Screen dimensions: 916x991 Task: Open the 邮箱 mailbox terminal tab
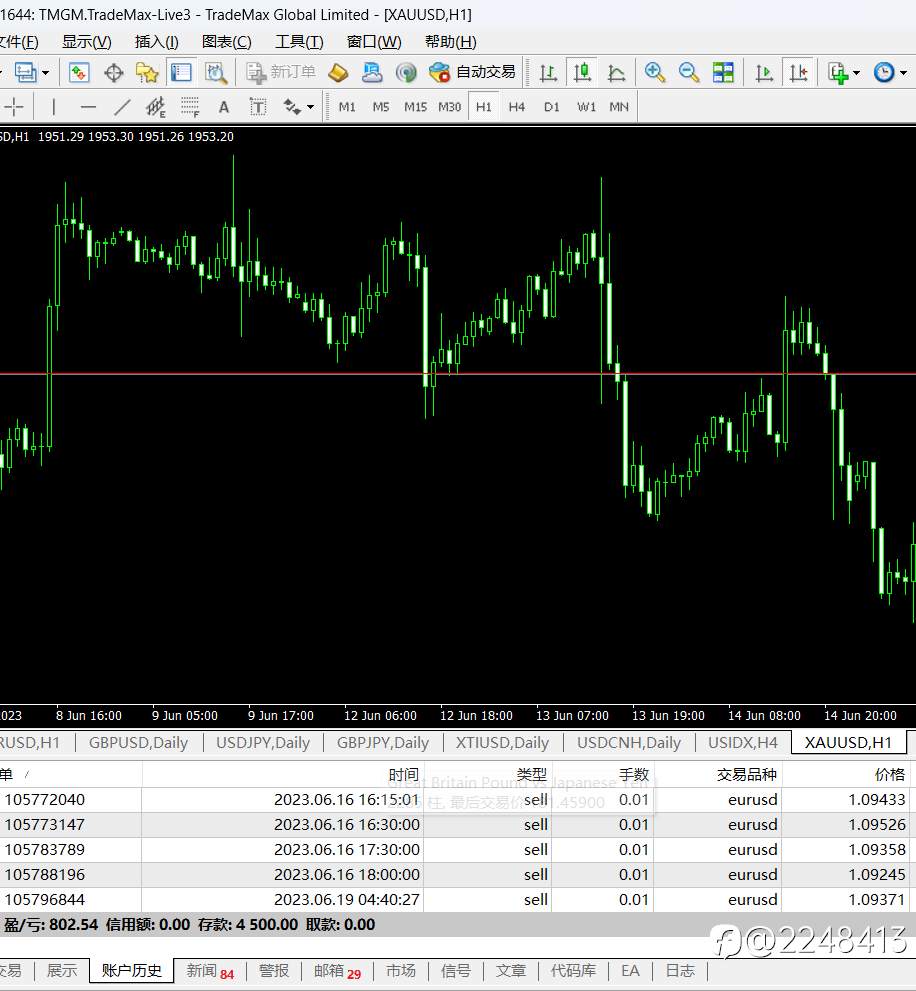click(337, 971)
